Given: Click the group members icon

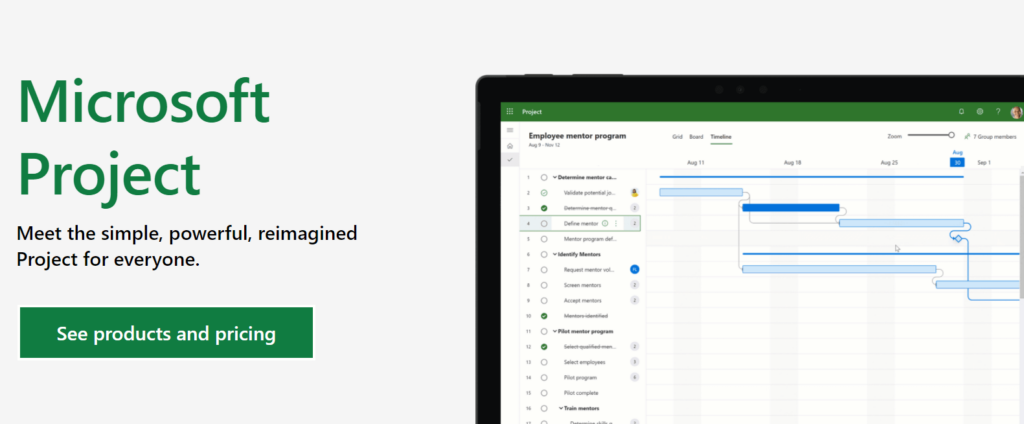Looking at the screenshot, I should tap(967, 137).
